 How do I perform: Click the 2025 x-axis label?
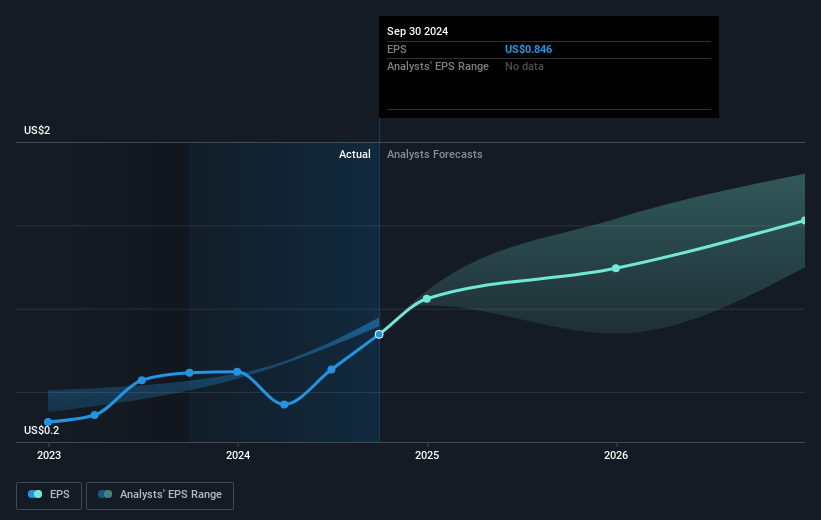427,455
